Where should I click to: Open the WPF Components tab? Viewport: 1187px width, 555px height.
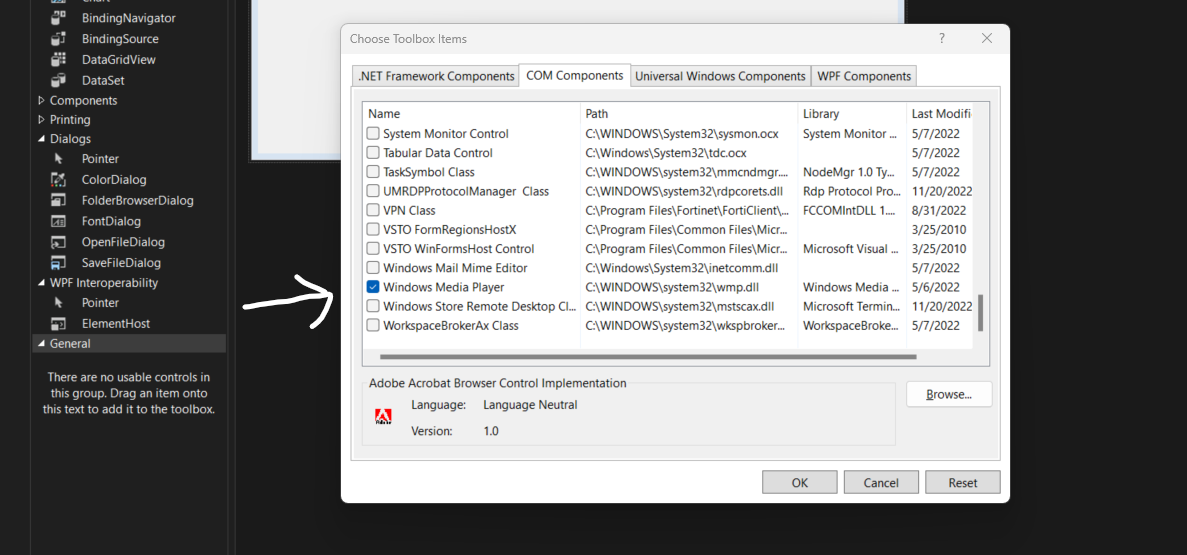(x=864, y=76)
